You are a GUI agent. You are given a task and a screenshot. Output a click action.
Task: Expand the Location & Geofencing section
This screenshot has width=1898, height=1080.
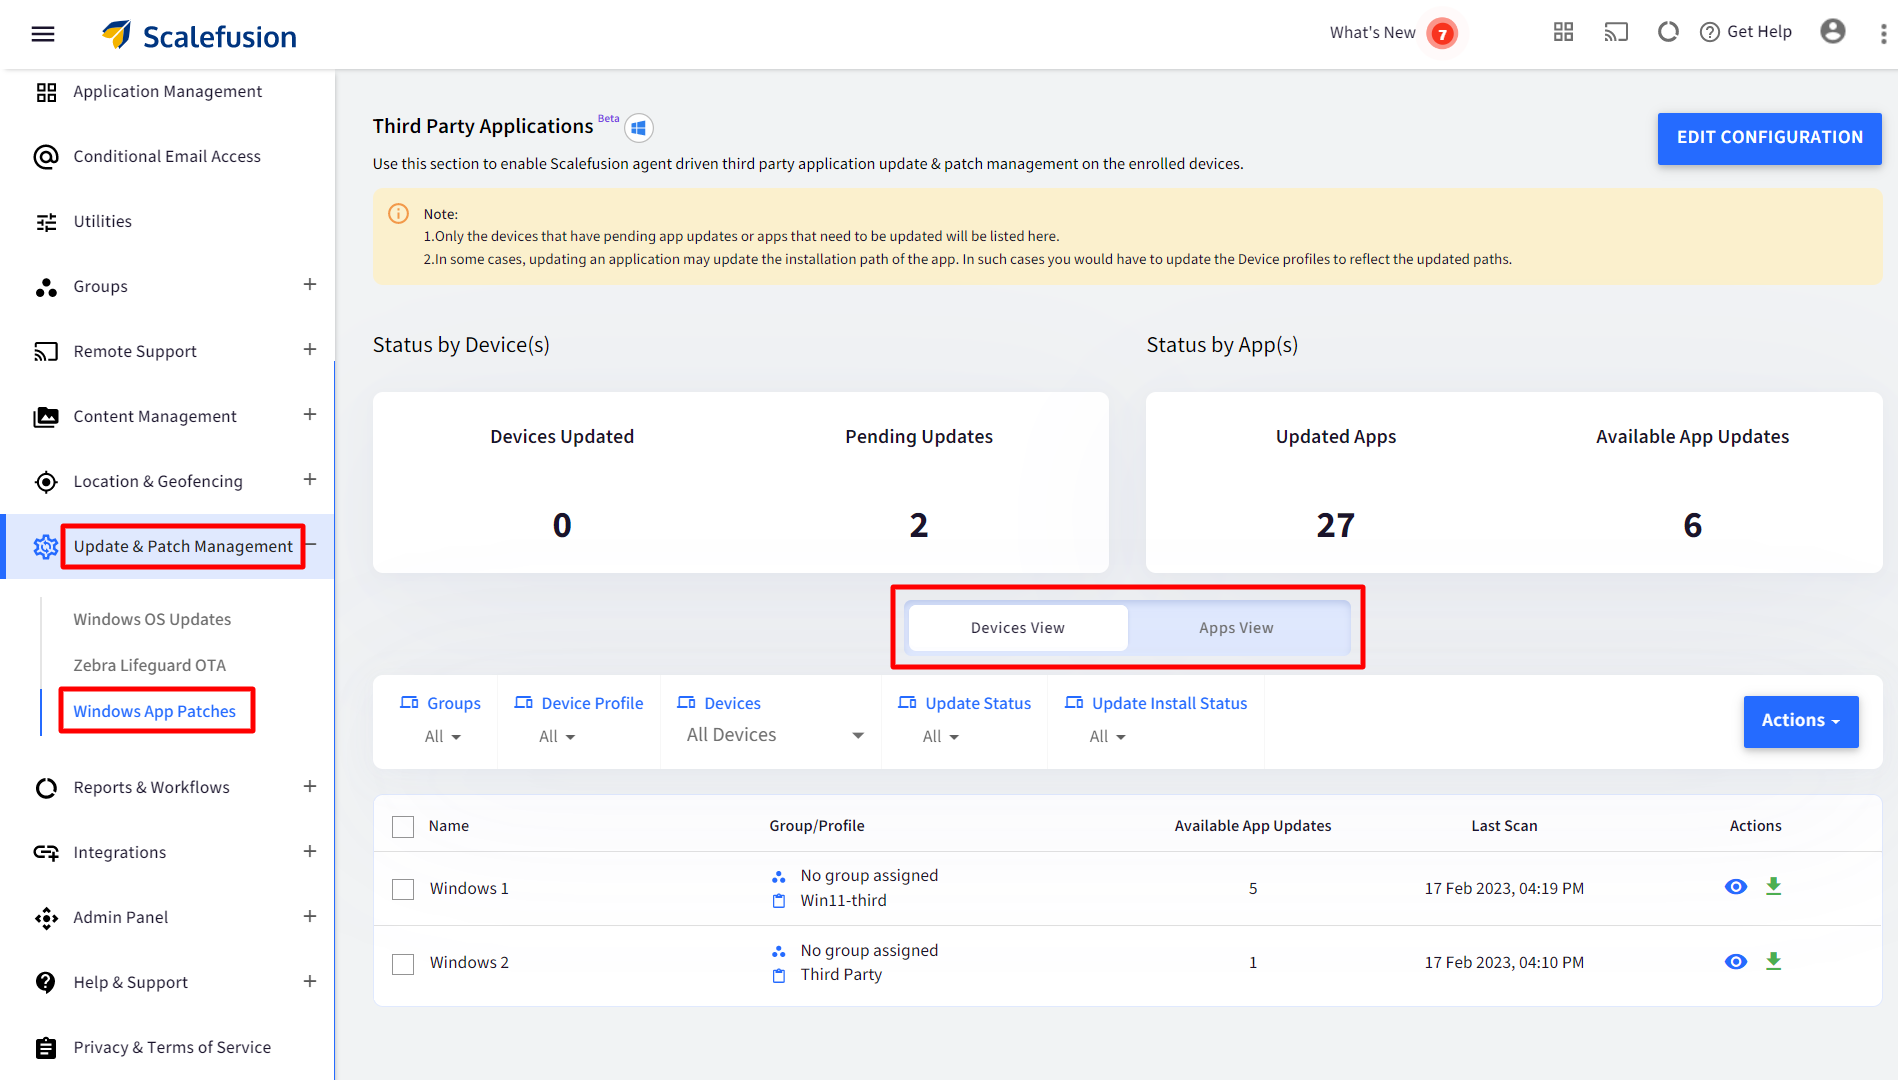[x=310, y=480]
